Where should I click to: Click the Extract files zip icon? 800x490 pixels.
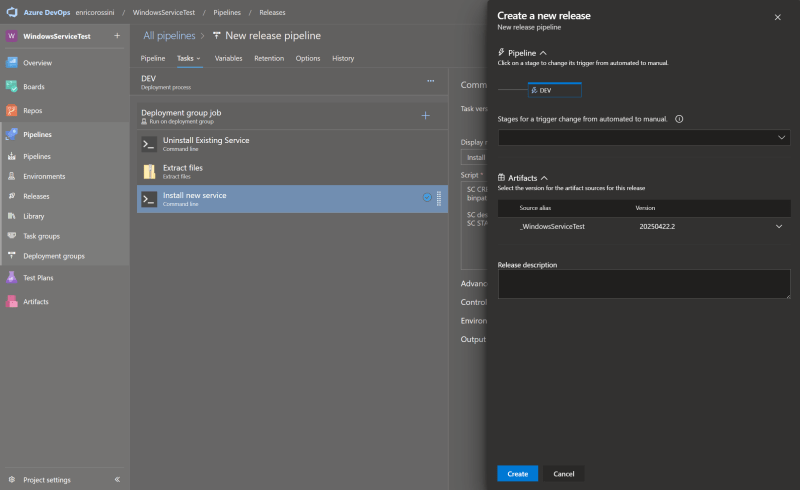pos(149,172)
